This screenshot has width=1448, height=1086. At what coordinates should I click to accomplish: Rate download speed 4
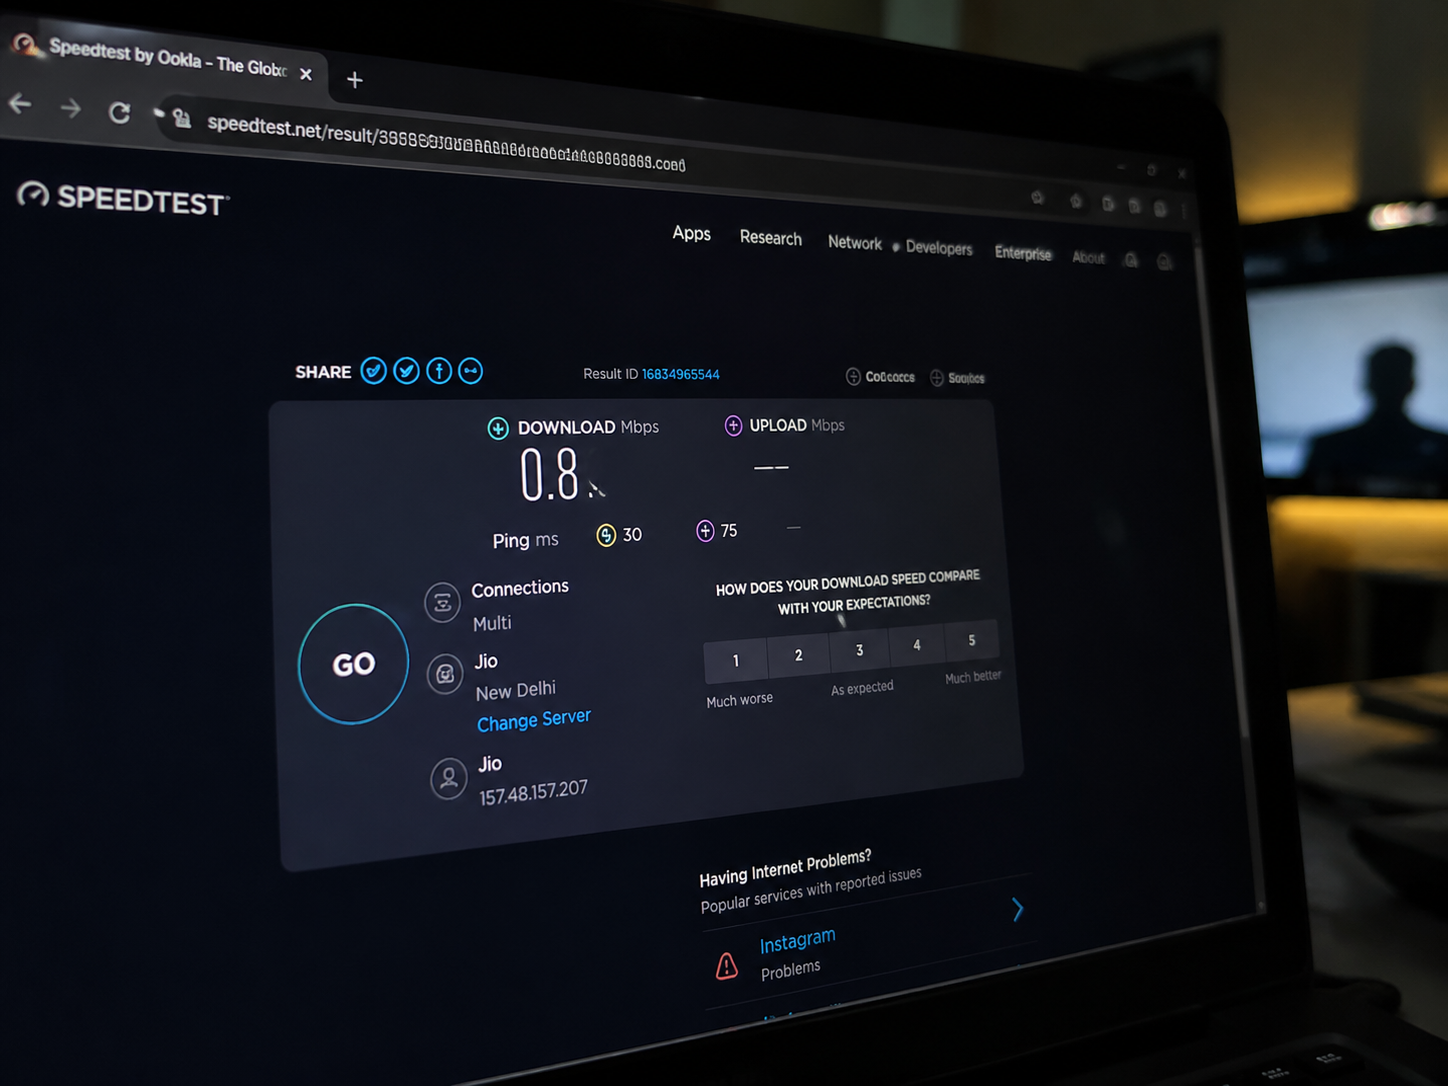point(916,645)
